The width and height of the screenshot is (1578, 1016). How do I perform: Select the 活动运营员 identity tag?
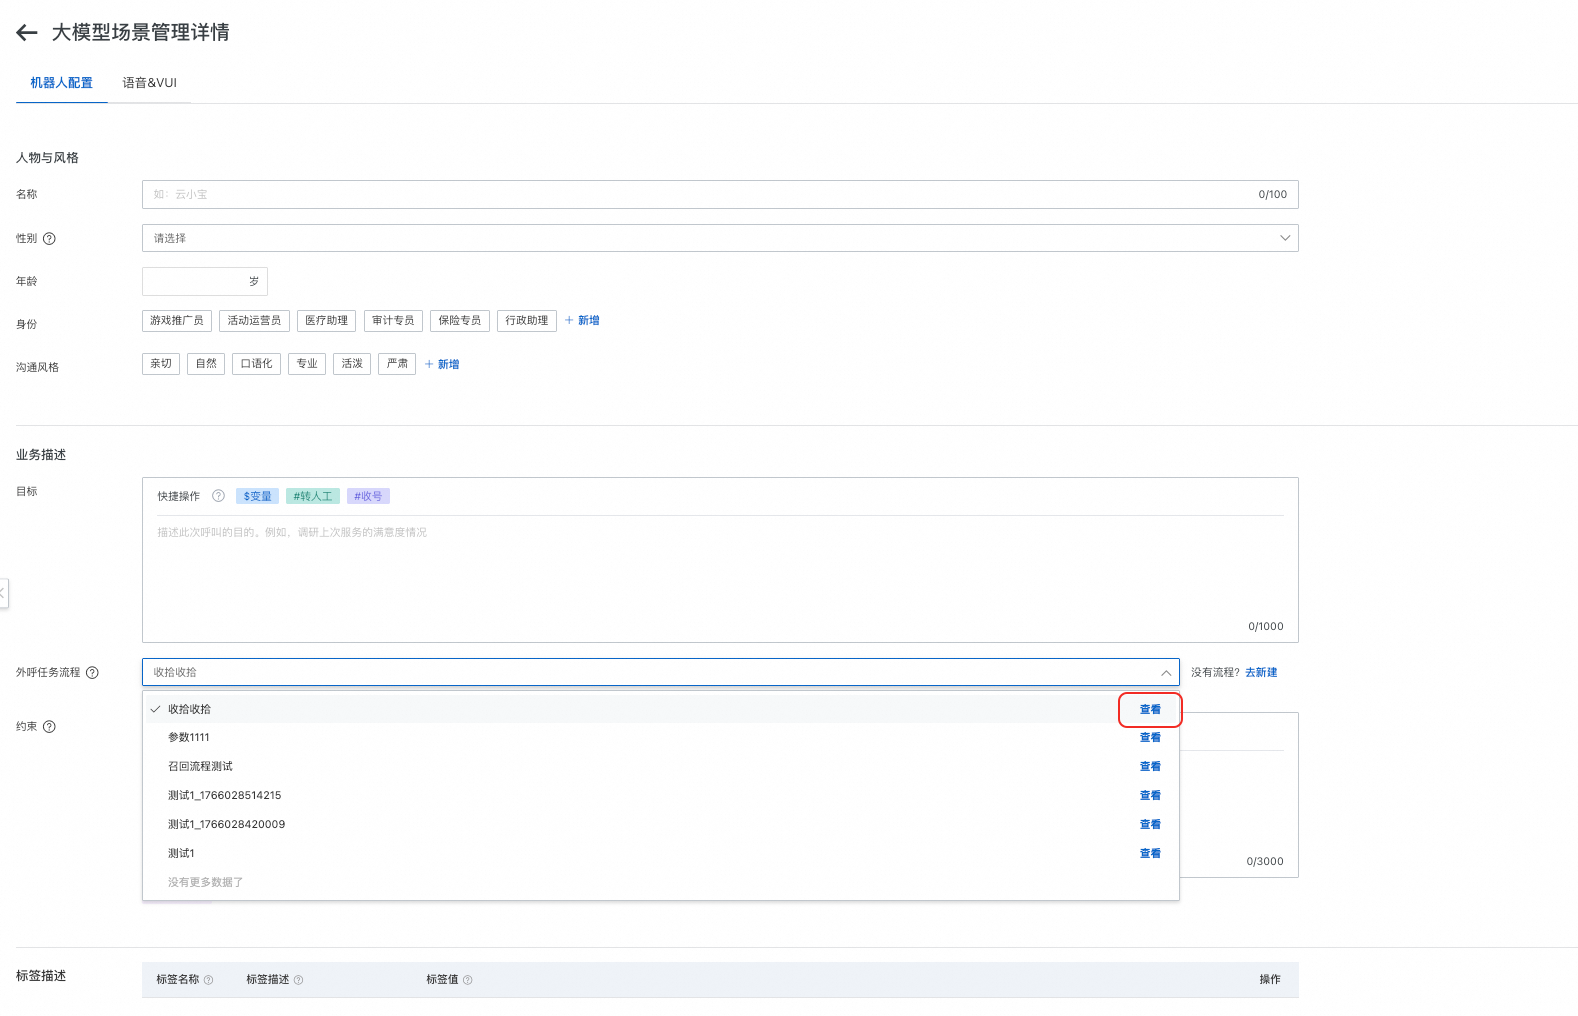(254, 321)
